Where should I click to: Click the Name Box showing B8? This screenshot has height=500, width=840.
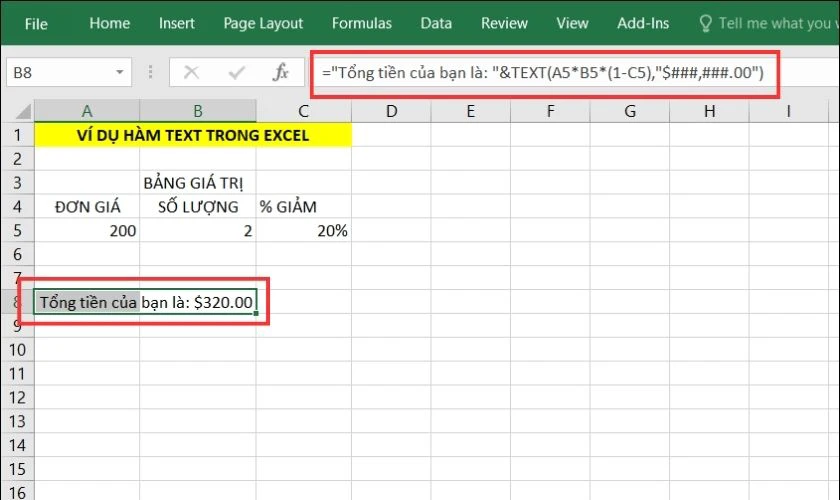tap(69, 72)
